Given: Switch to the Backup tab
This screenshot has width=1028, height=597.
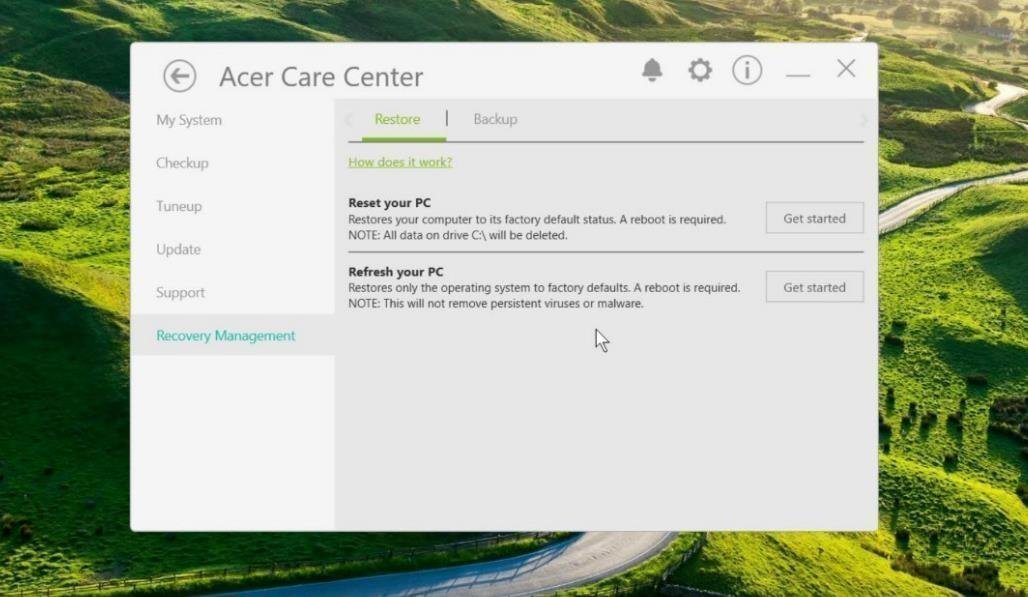Looking at the screenshot, I should point(495,119).
